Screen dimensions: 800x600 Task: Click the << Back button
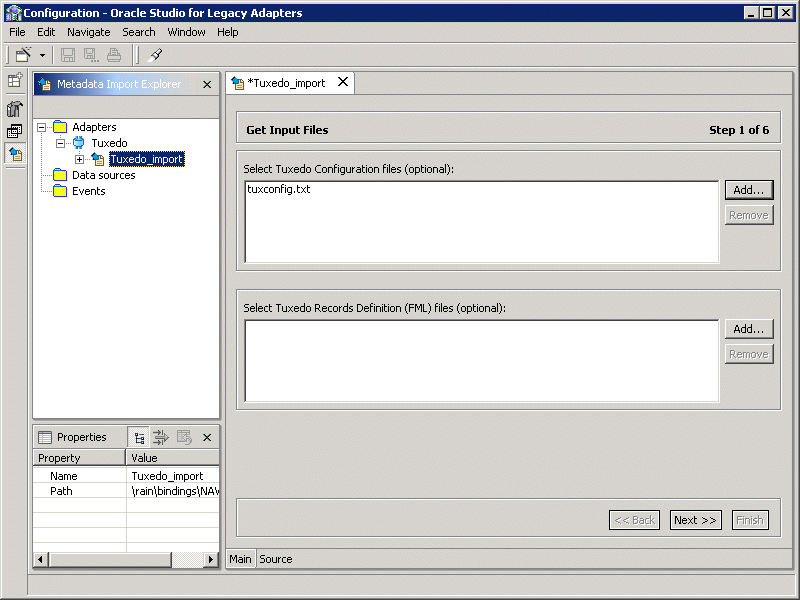coord(635,520)
